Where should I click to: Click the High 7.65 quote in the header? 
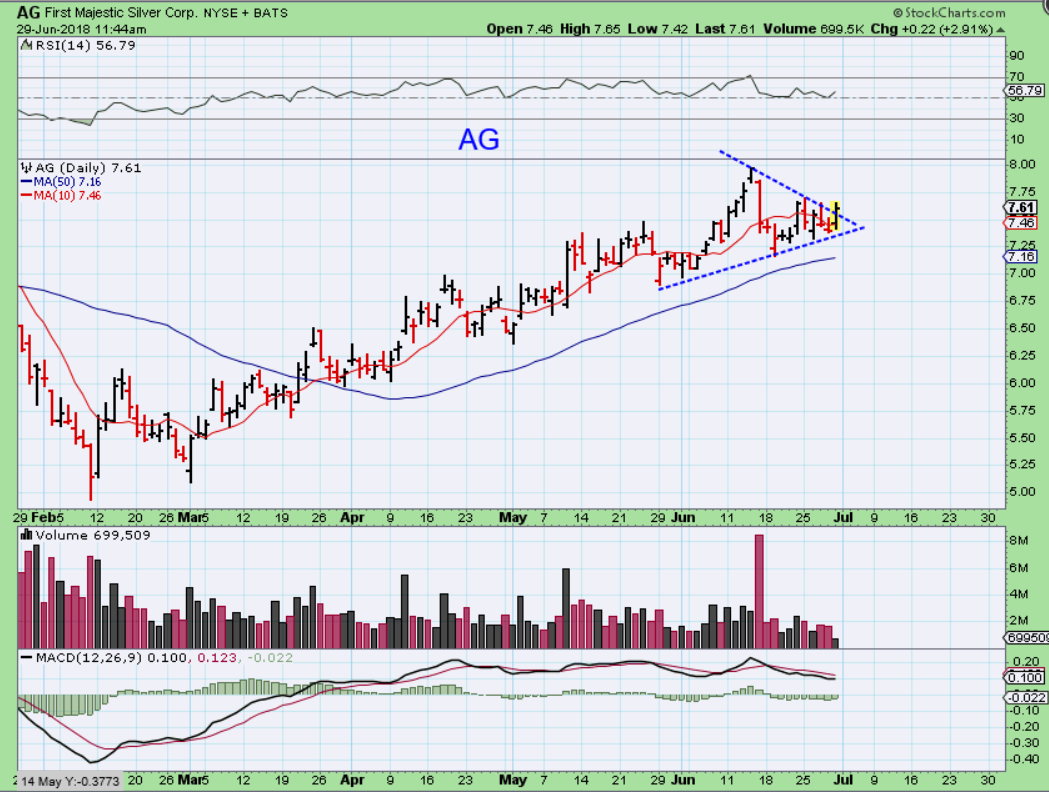(x=590, y=29)
